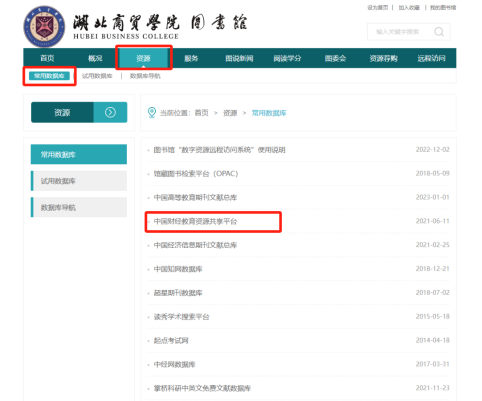Open 中经网数据库 entry

174,364
